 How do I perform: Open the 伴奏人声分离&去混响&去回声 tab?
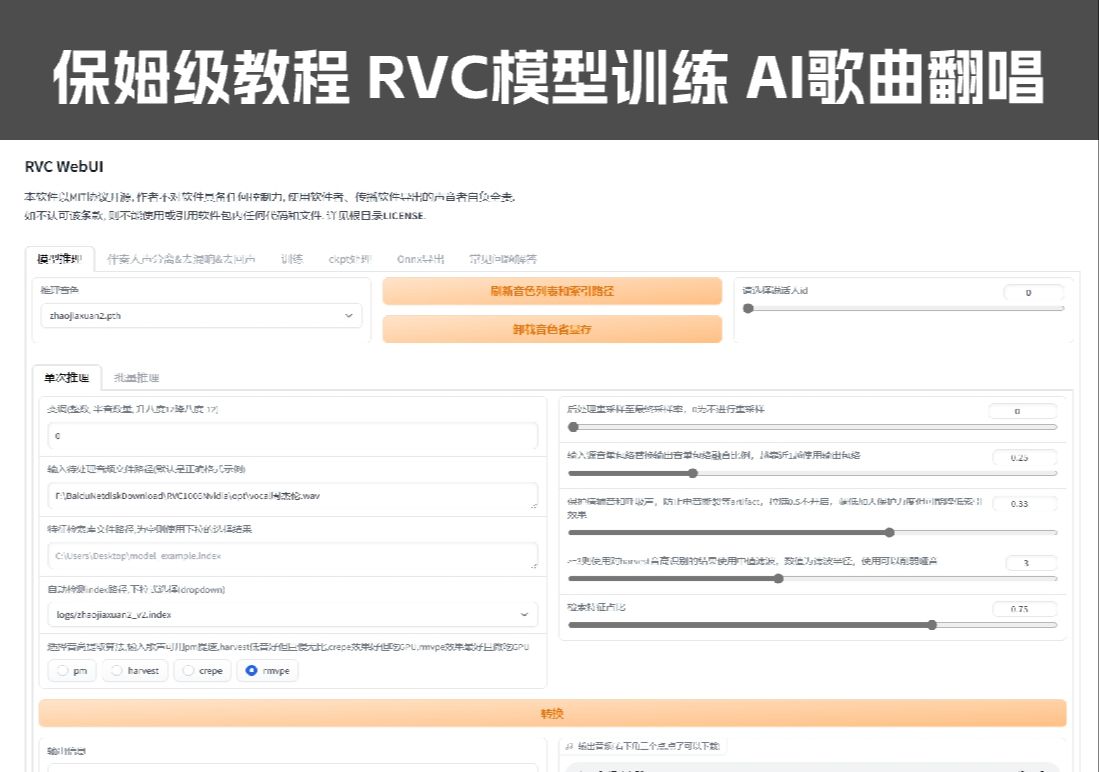pos(181,259)
